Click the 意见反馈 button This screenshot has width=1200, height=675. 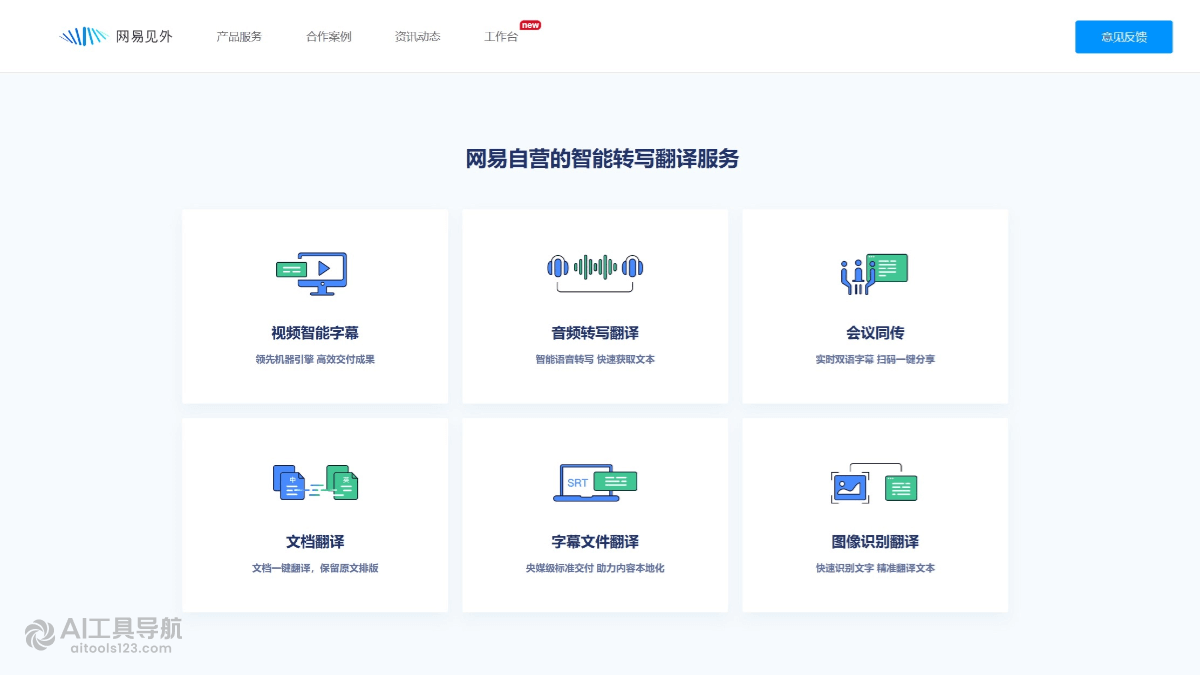pos(1124,37)
